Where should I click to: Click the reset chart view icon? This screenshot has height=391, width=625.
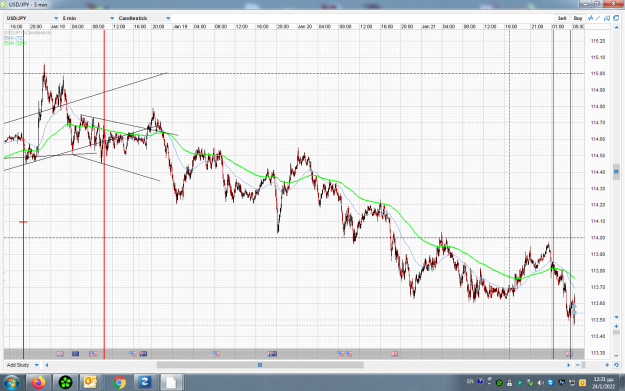[x=616, y=365]
